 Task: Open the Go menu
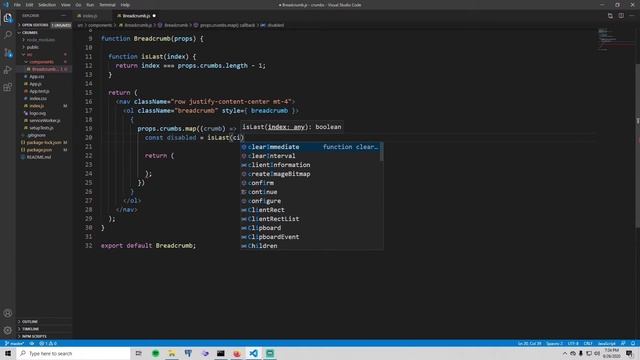[x=78, y=5]
